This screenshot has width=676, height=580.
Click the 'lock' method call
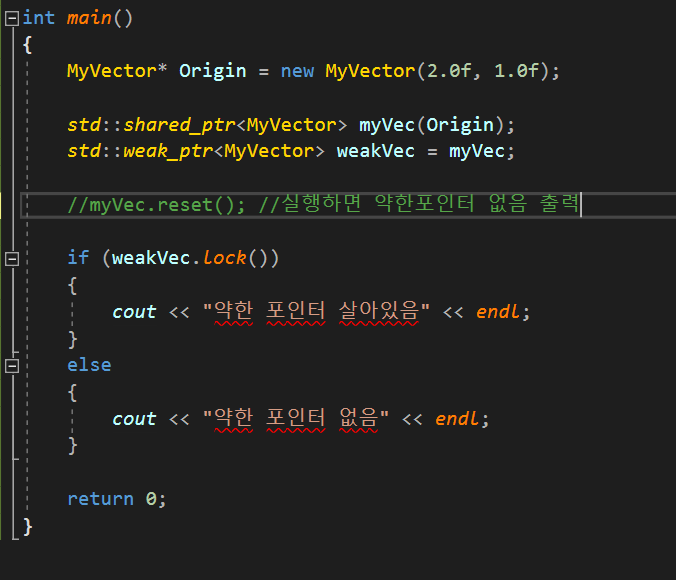224,258
